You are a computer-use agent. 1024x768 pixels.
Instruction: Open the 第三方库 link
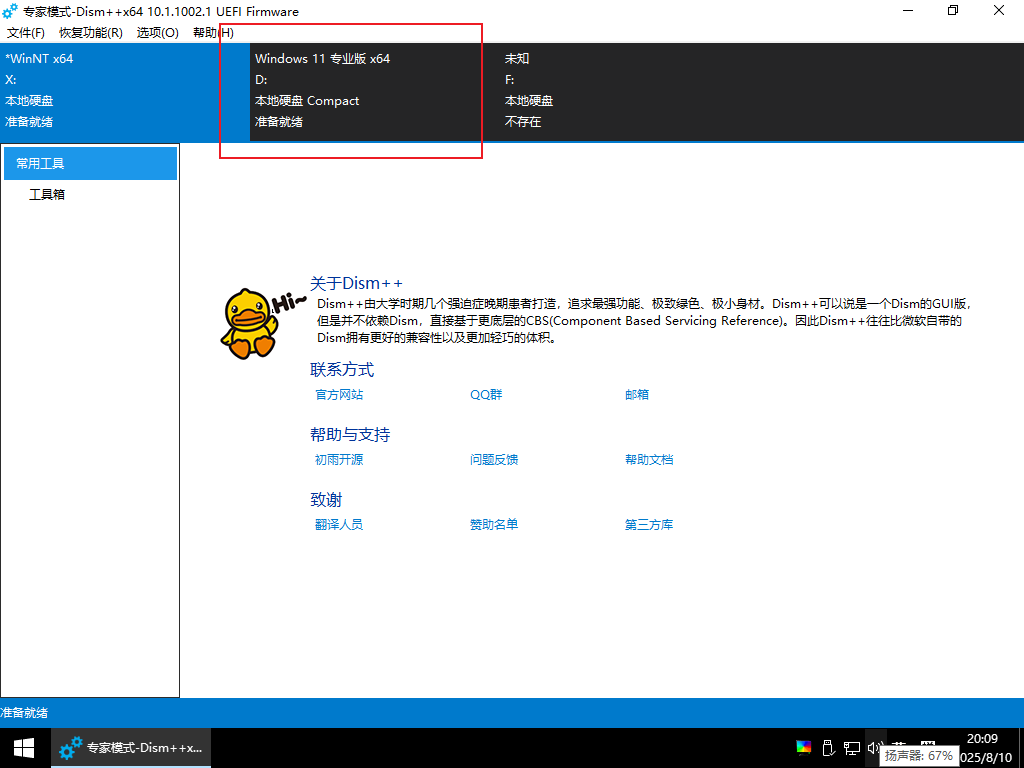(x=649, y=524)
